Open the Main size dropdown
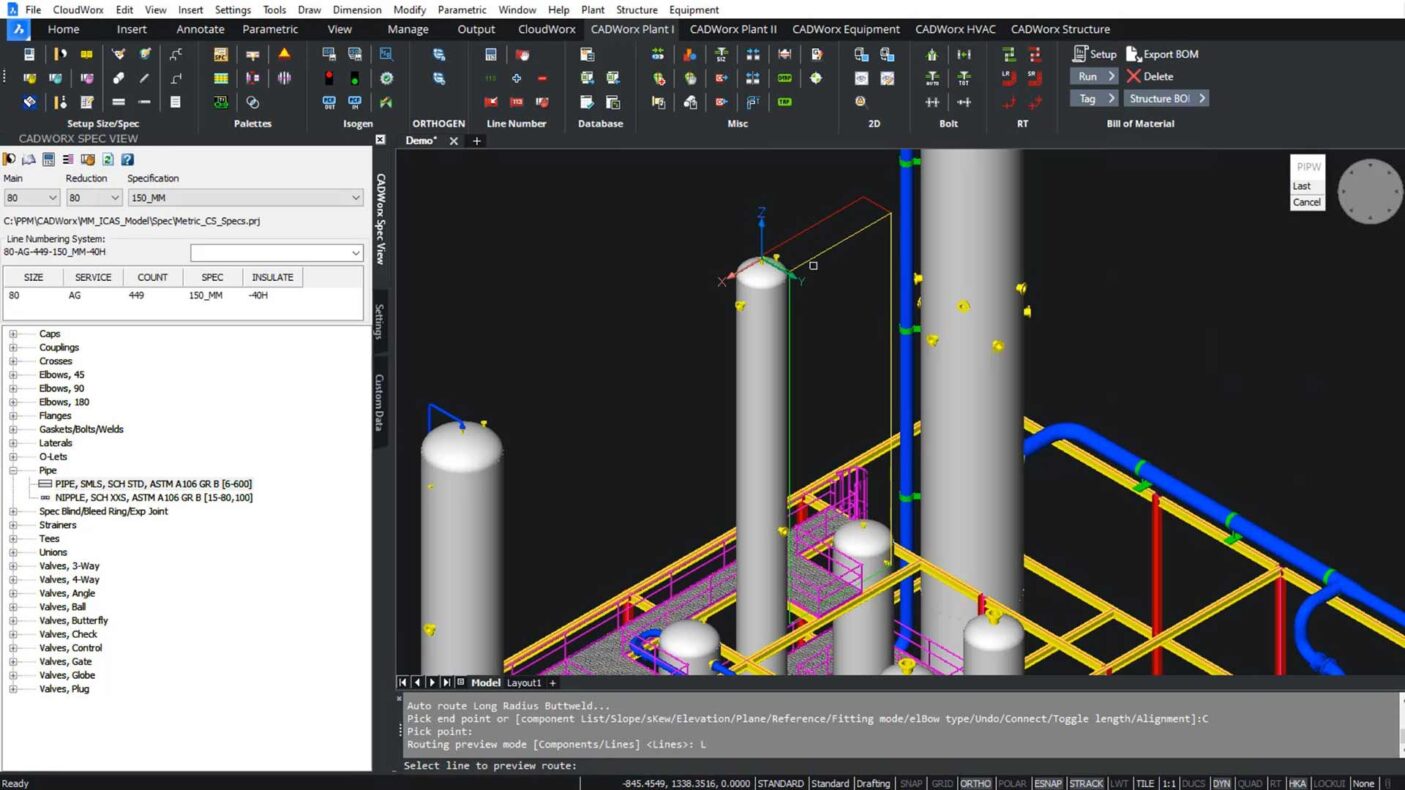 pyautogui.click(x=31, y=198)
